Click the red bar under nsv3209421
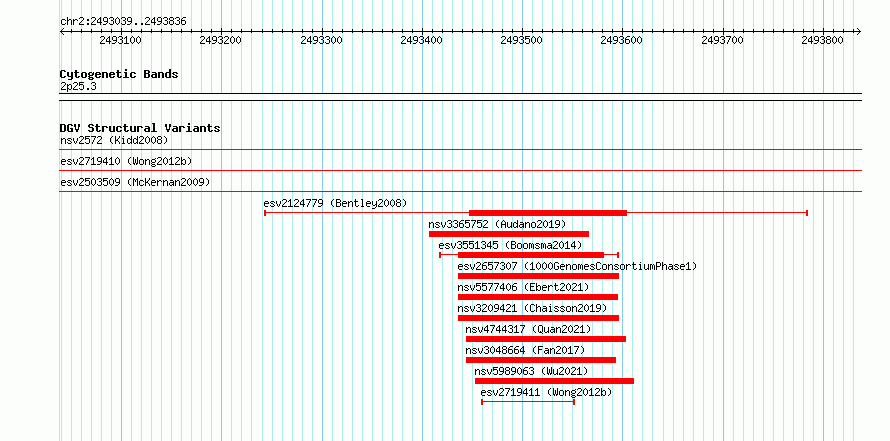890x441 pixels. coord(538,318)
